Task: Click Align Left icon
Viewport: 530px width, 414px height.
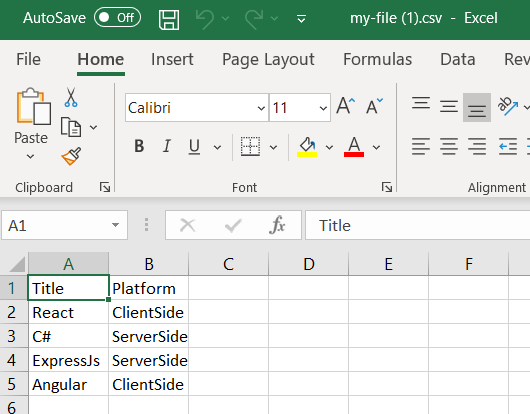Action: [421, 146]
